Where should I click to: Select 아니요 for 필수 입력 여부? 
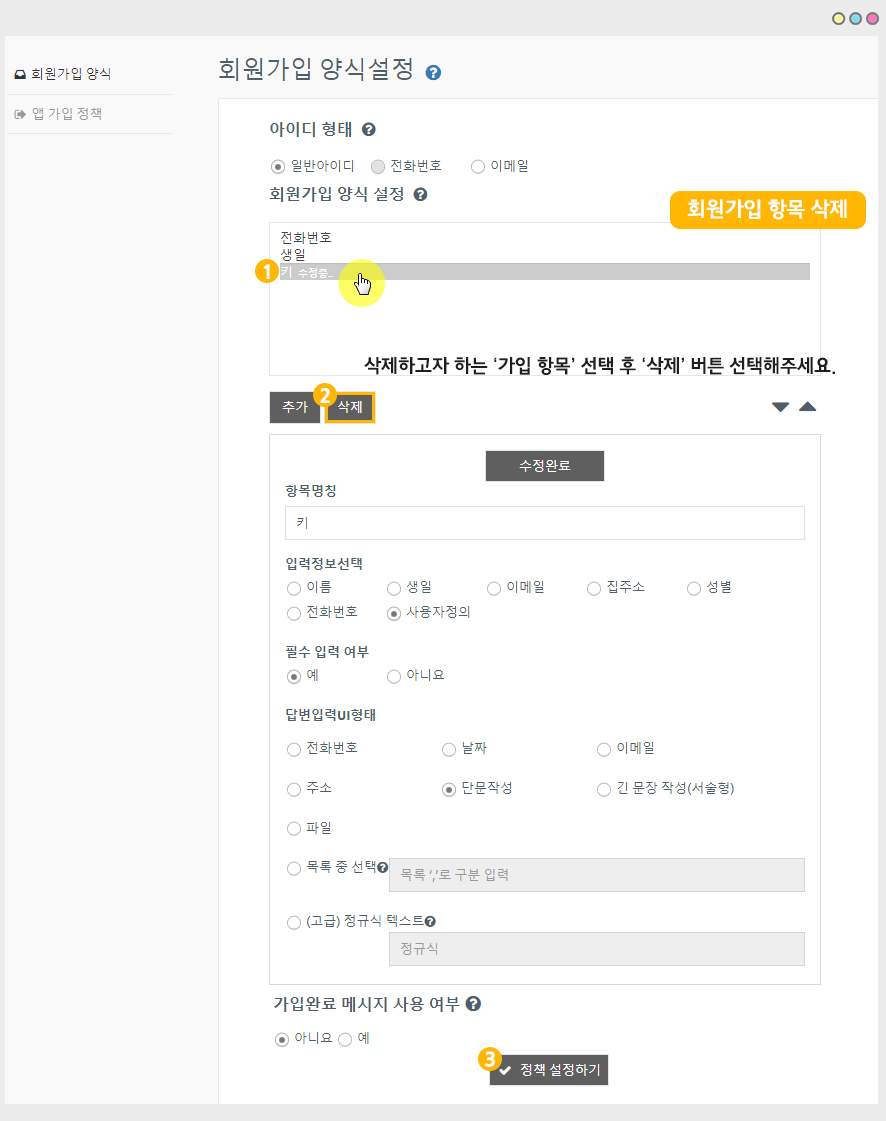coord(394,676)
